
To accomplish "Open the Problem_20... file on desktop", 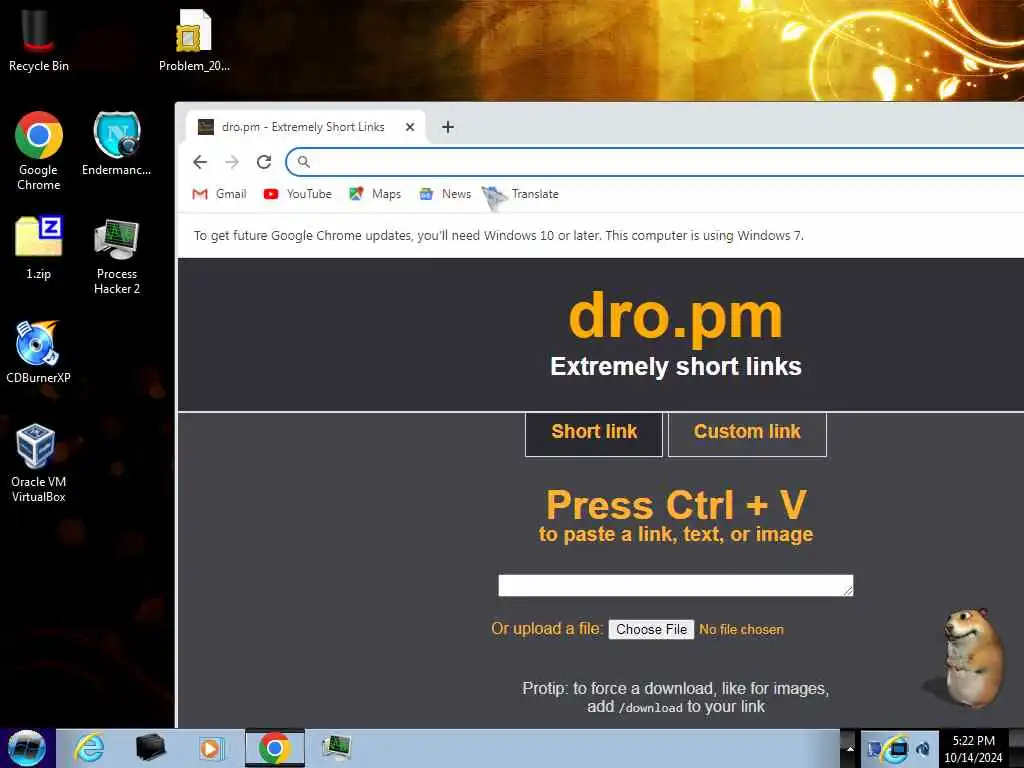I will point(194,39).
